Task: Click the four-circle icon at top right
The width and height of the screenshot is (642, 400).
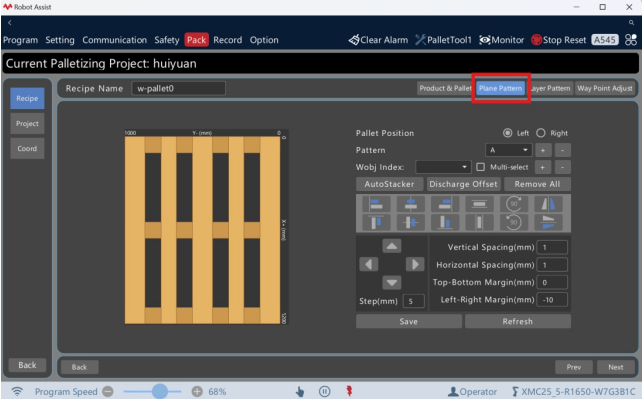Action: [x=631, y=40]
